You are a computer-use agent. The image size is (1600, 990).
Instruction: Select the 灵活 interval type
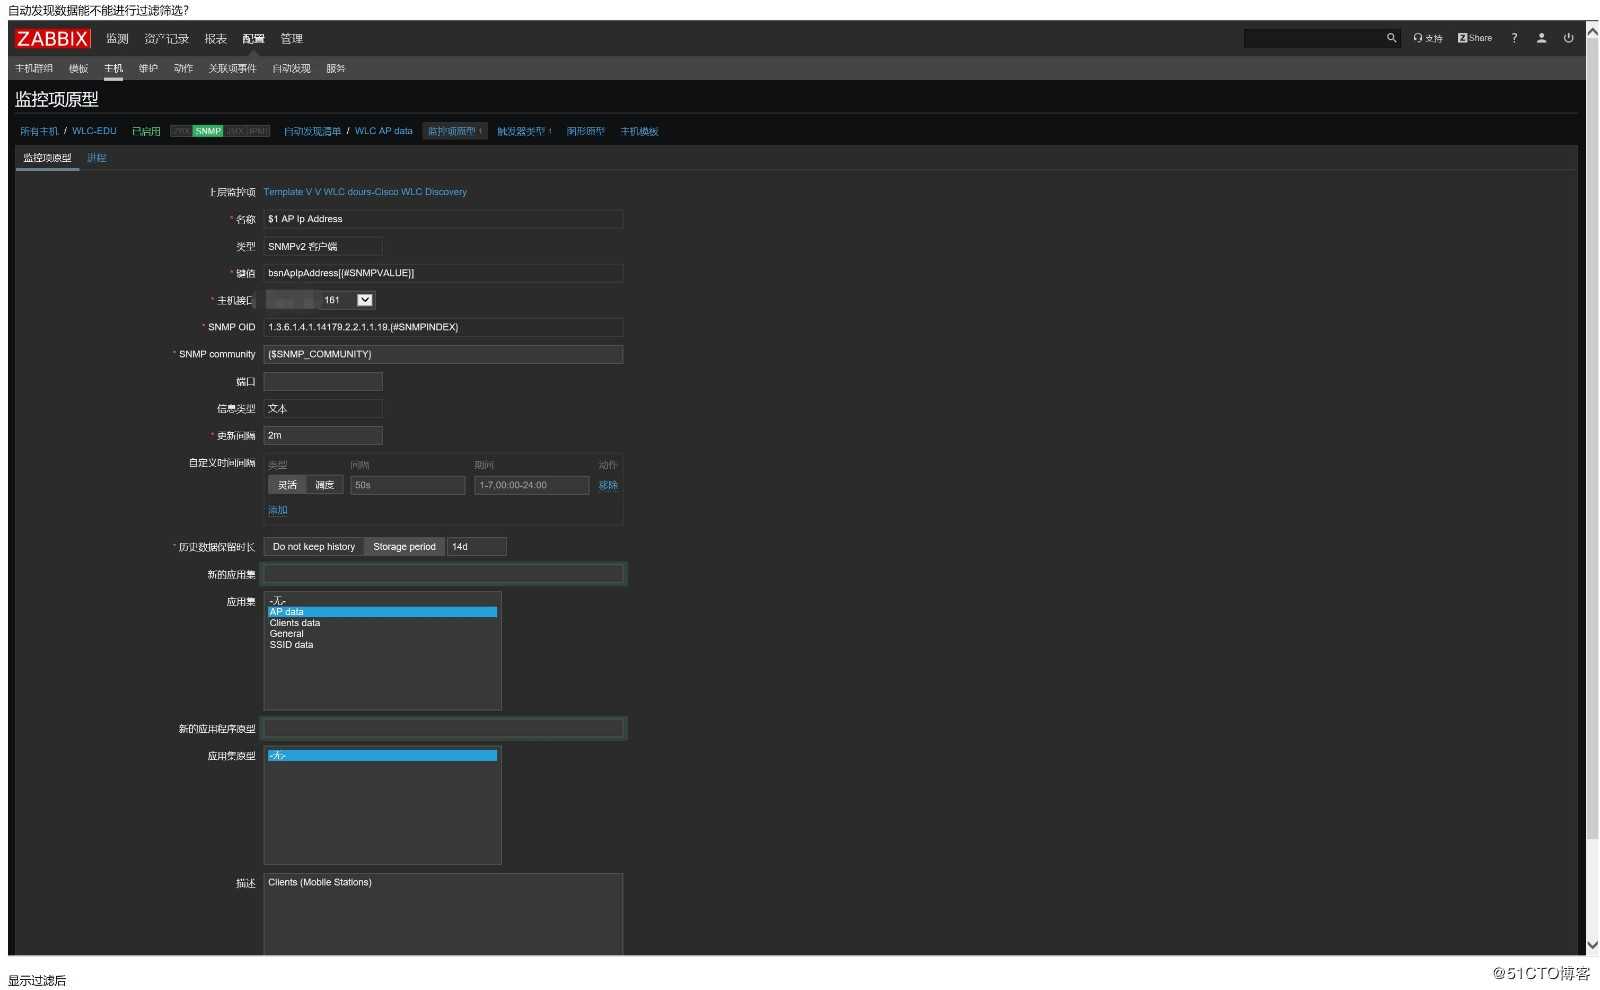[287, 485]
